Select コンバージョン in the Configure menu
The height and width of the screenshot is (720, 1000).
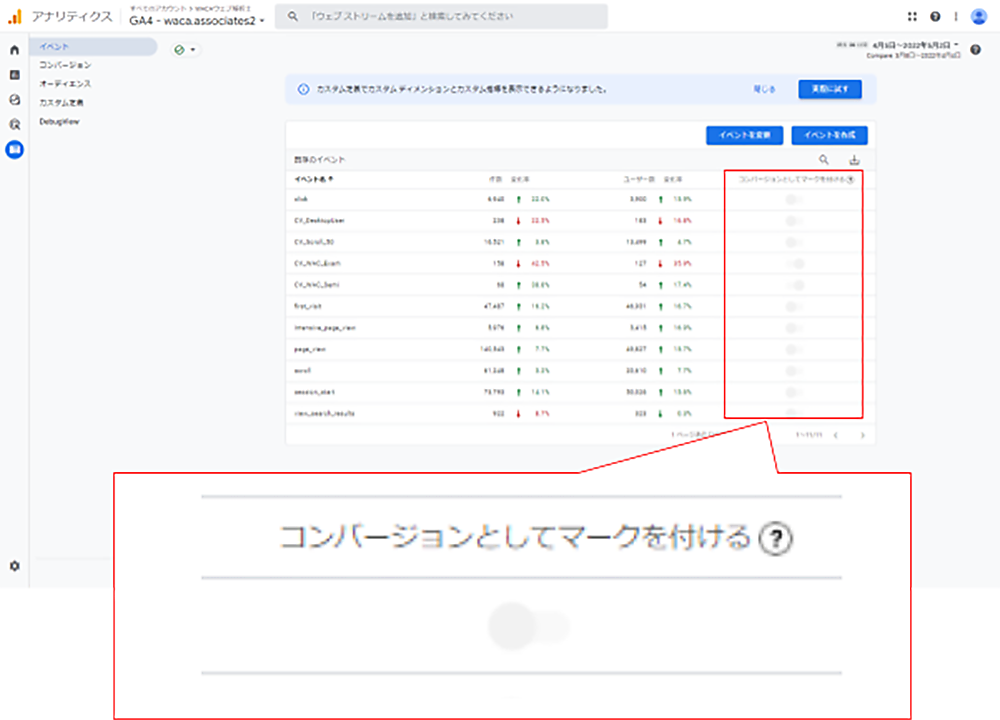click(65, 65)
